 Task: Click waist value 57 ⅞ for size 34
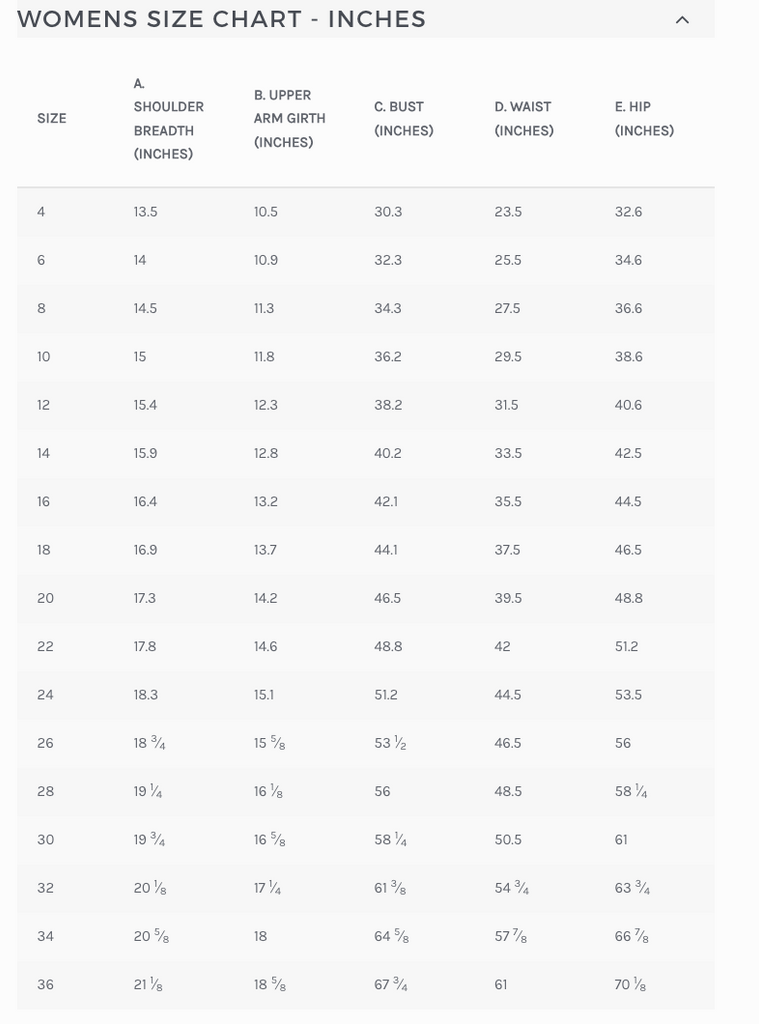pyautogui.click(x=510, y=937)
